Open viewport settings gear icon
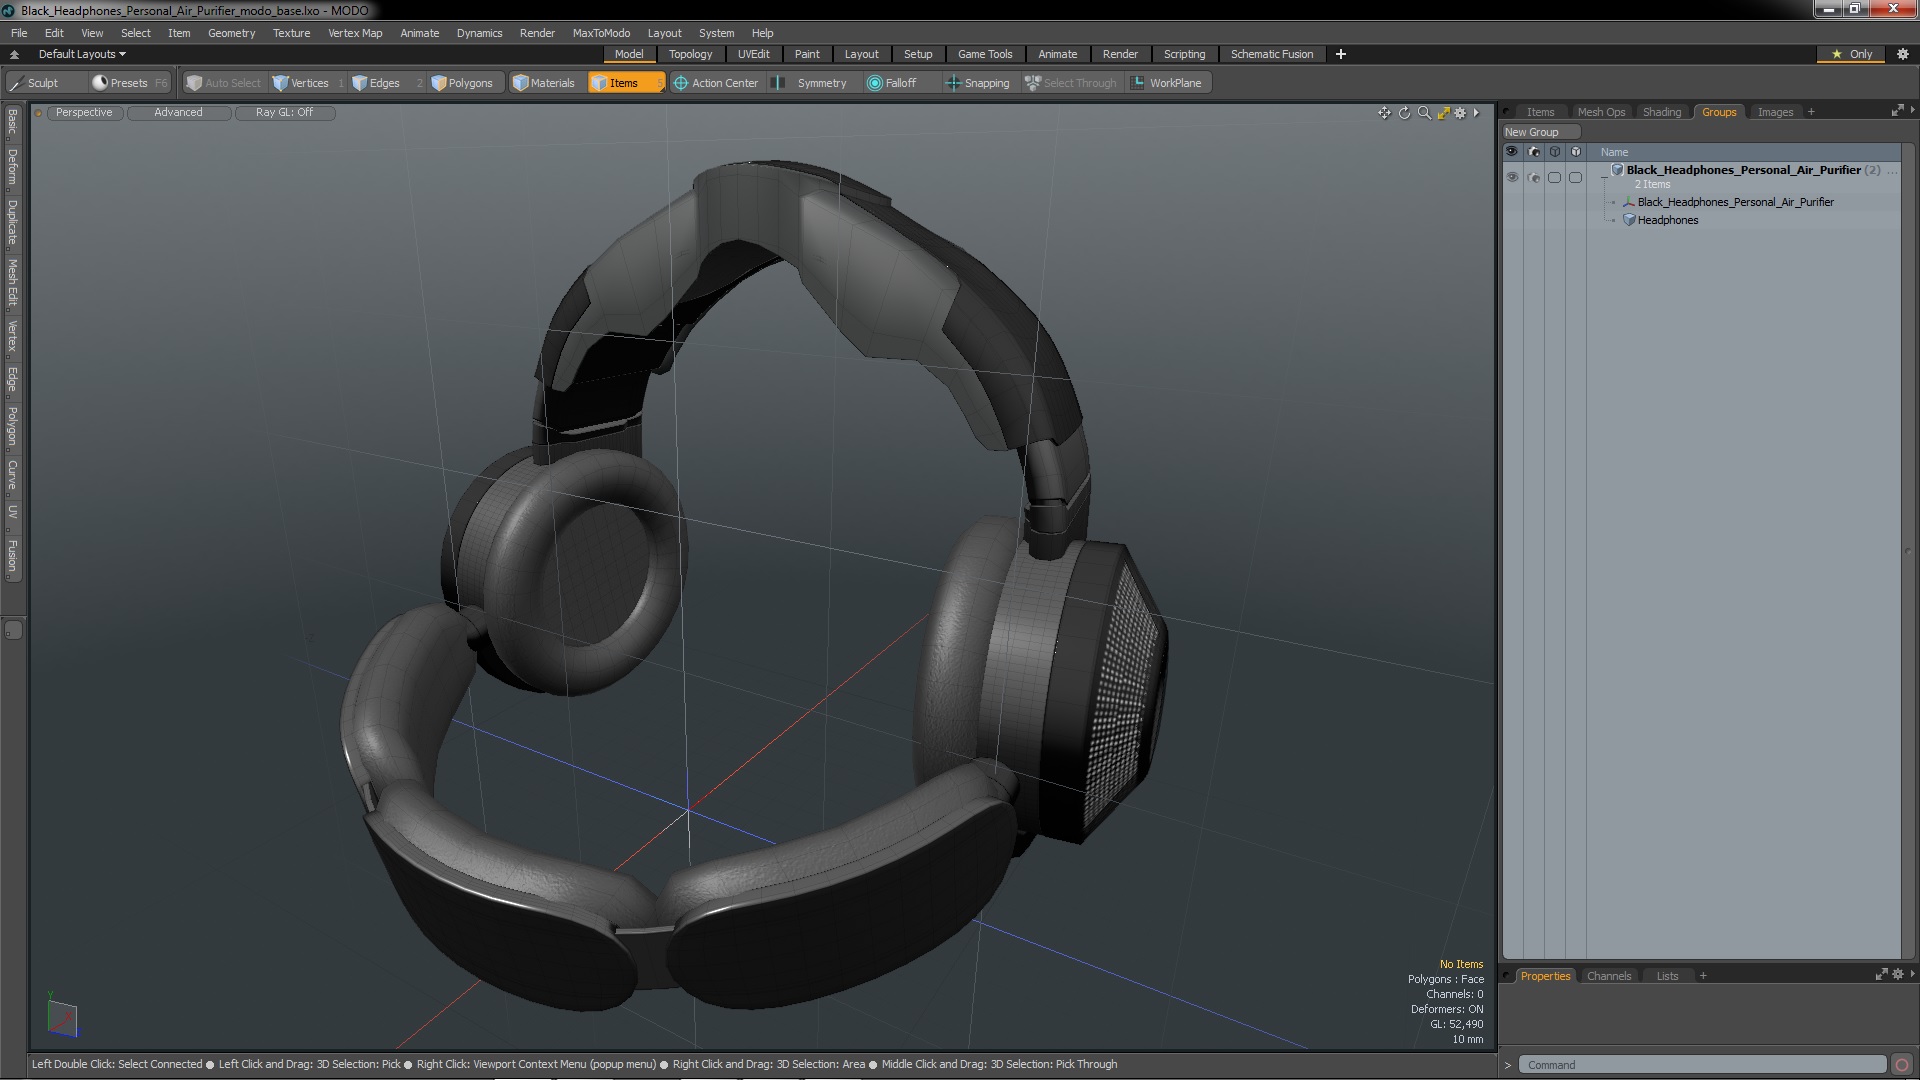The height and width of the screenshot is (1080, 1920). click(1460, 113)
